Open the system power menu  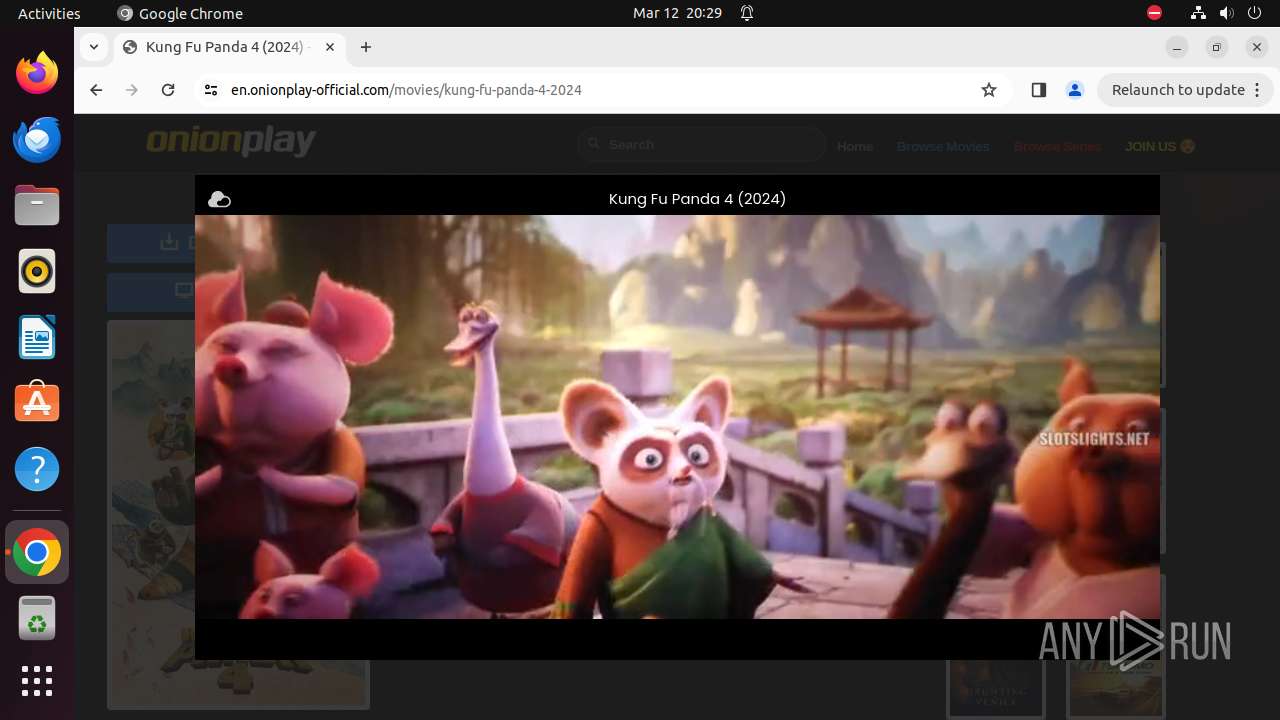(1254, 13)
